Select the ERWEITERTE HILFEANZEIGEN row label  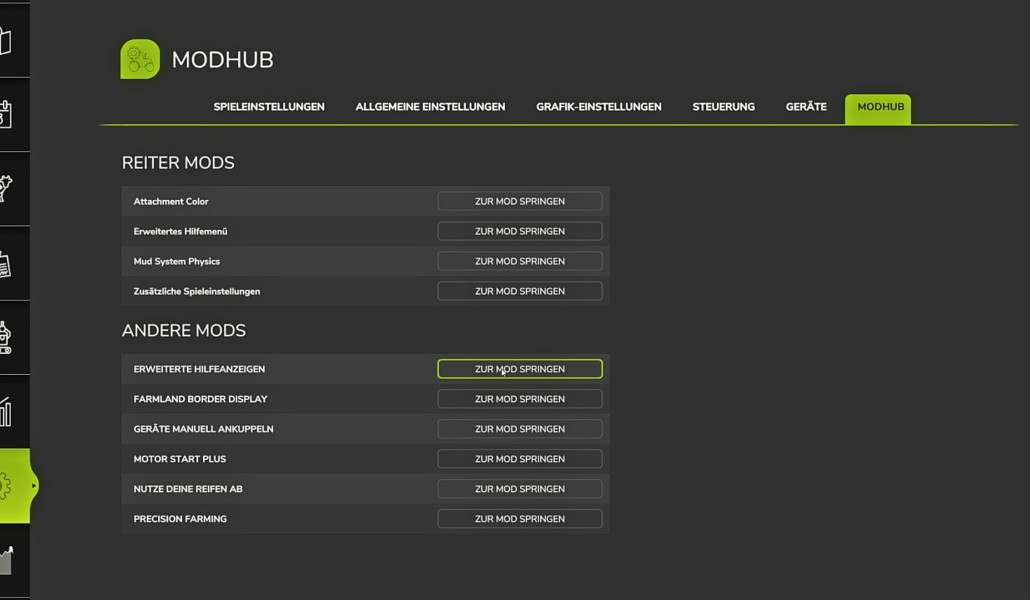pyautogui.click(x=199, y=369)
